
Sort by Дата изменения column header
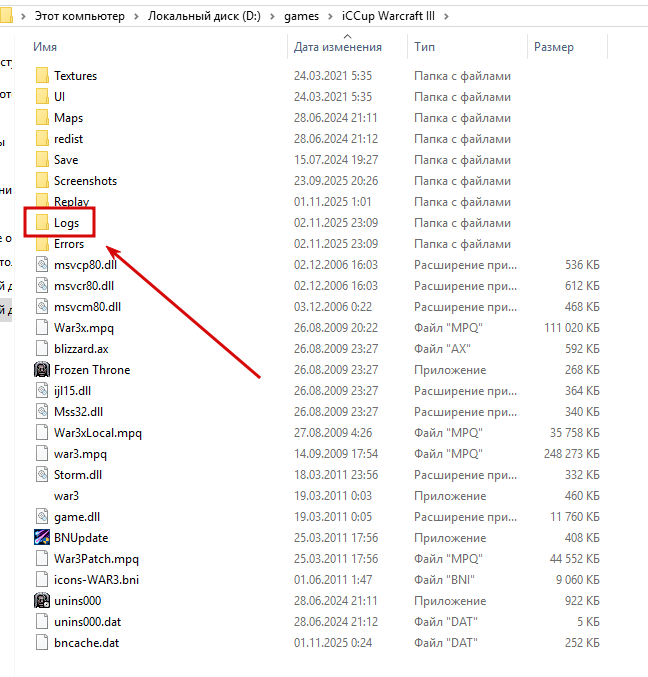[338, 47]
